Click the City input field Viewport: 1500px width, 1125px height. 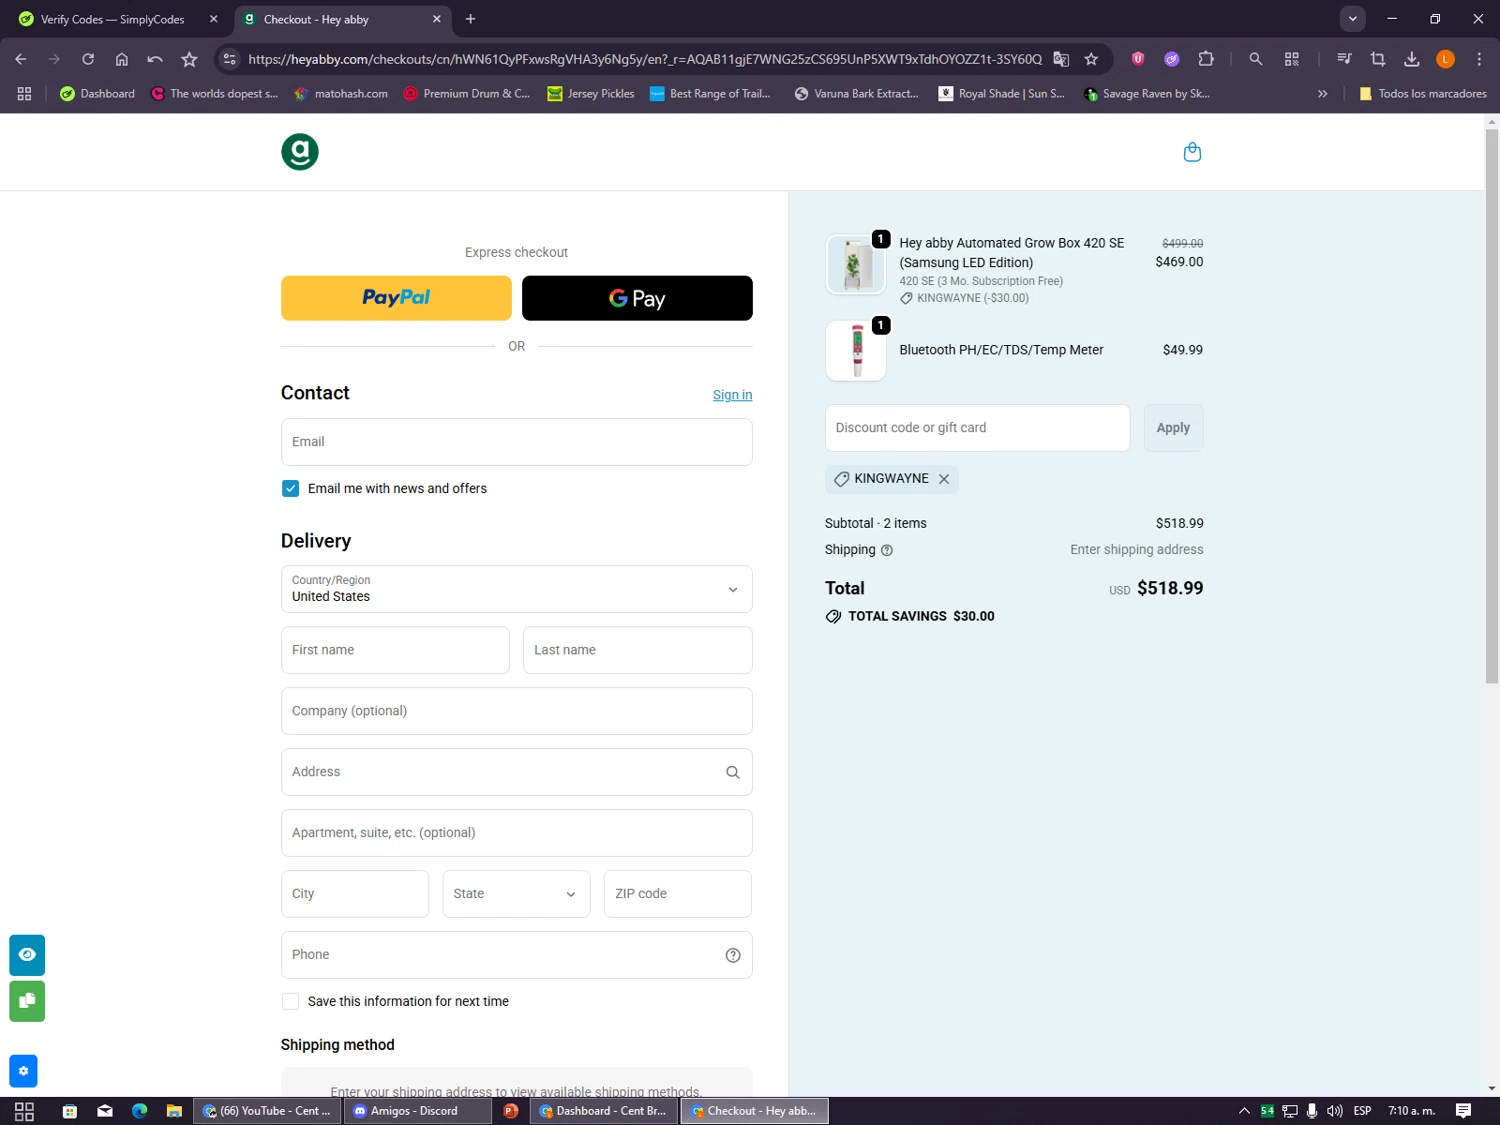click(x=355, y=894)
